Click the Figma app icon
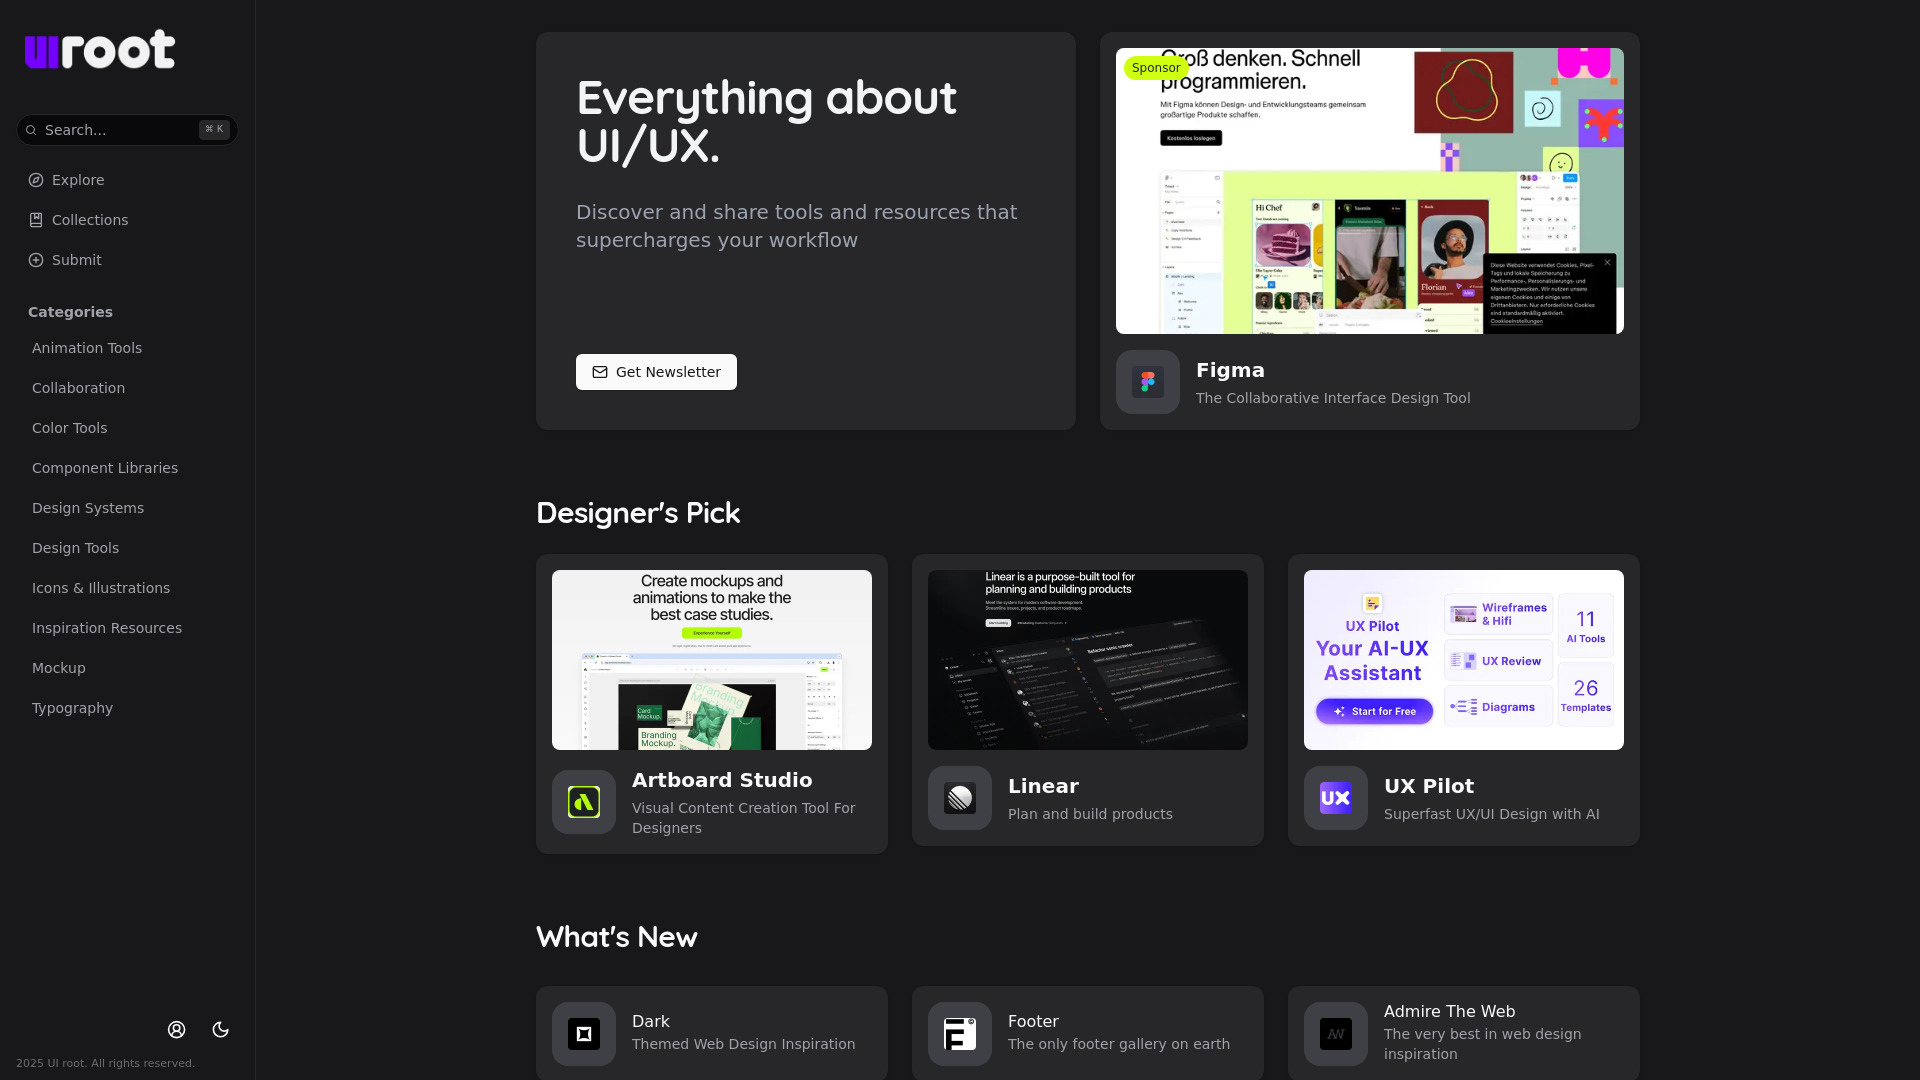Screen dimensions: 1920x1080 (x=1147, y=382)
